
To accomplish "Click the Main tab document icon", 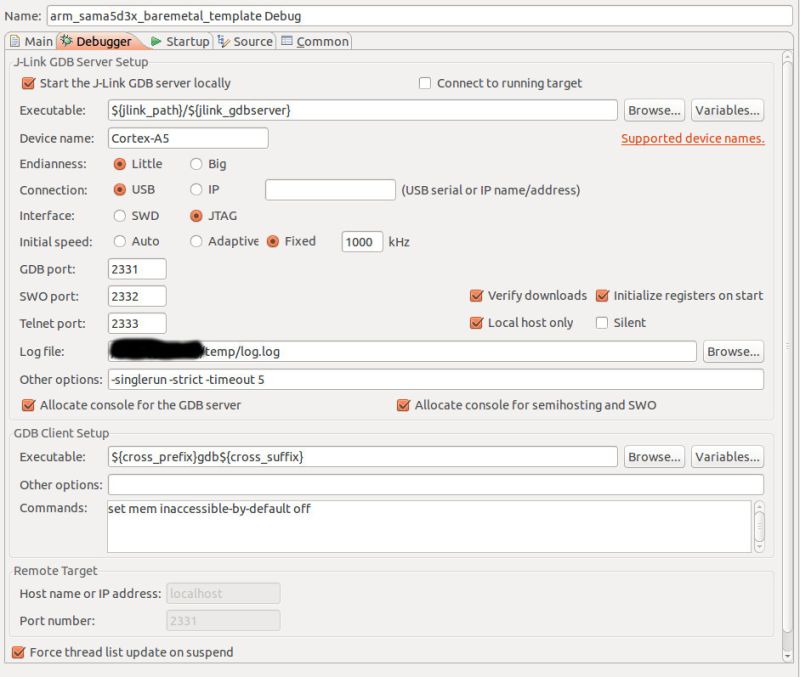I will (x=15, y=41).
